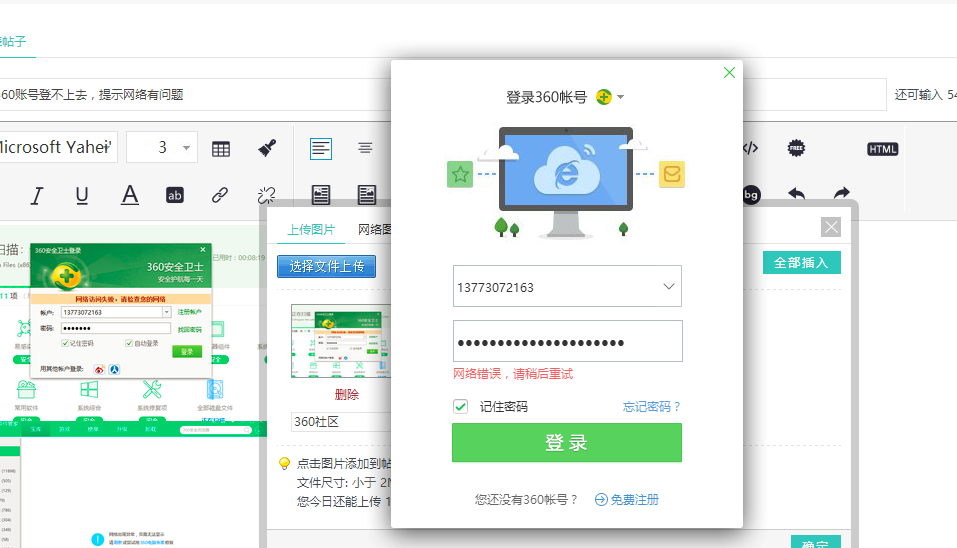Click the Microsoft YaHei font name box
957x548 pixels.
57,147
